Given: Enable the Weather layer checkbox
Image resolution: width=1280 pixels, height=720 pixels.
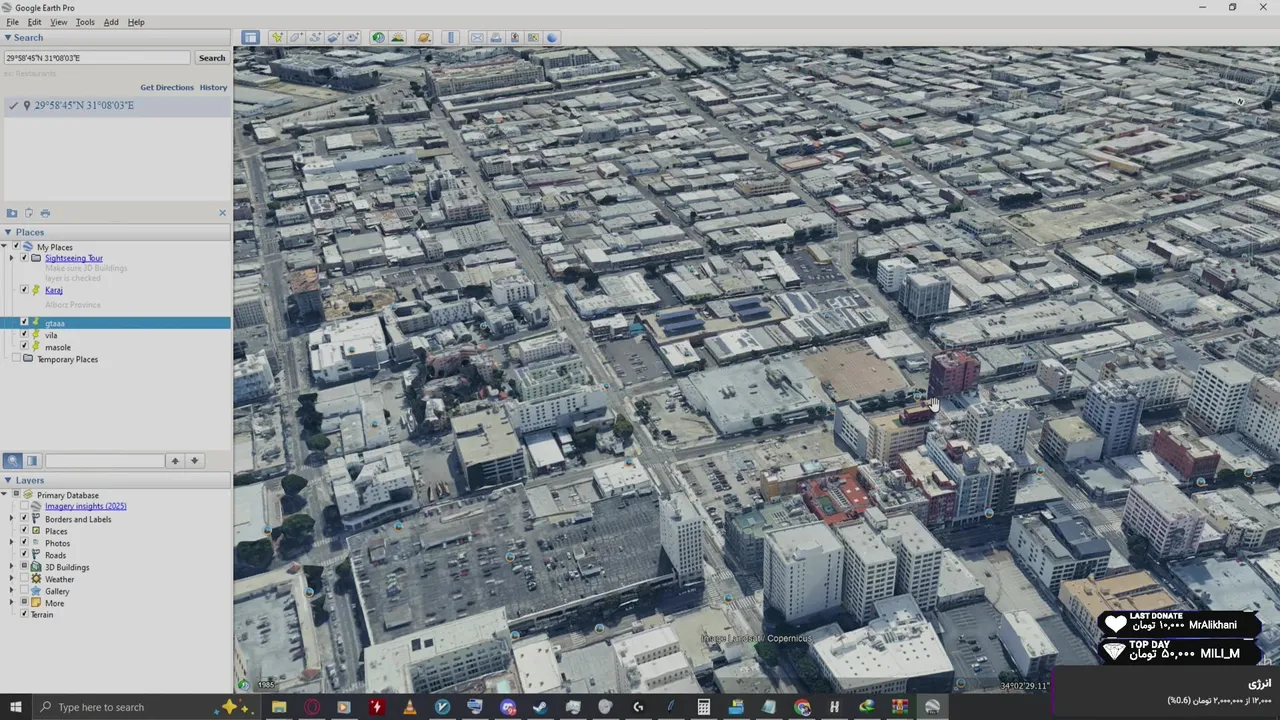Looking at the screenshot, I should click(x=24, y=579).
